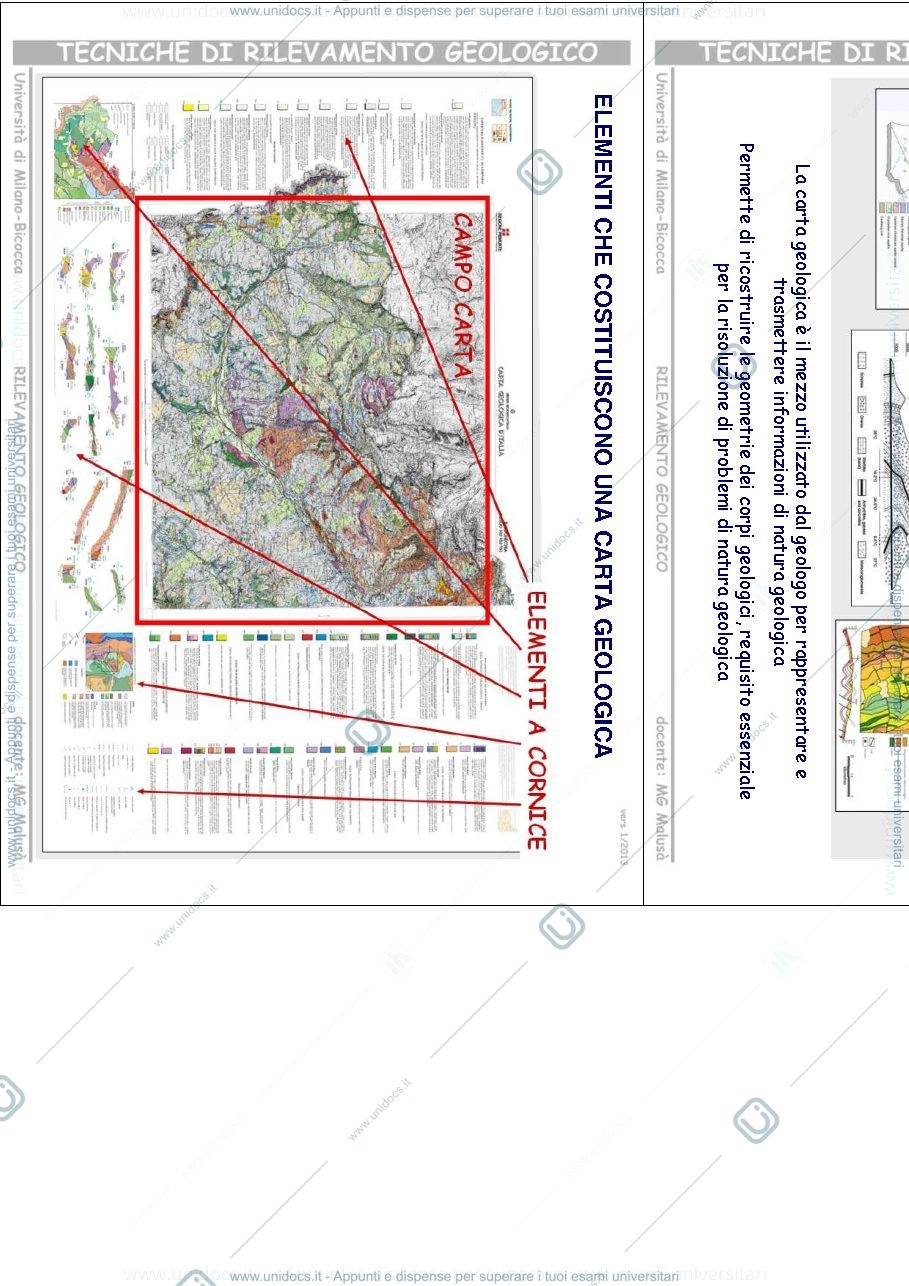This screenshot has width=909, height=1286.
Task: Click the dotted cross-section figure on the right slide
Action: (880, 468)
